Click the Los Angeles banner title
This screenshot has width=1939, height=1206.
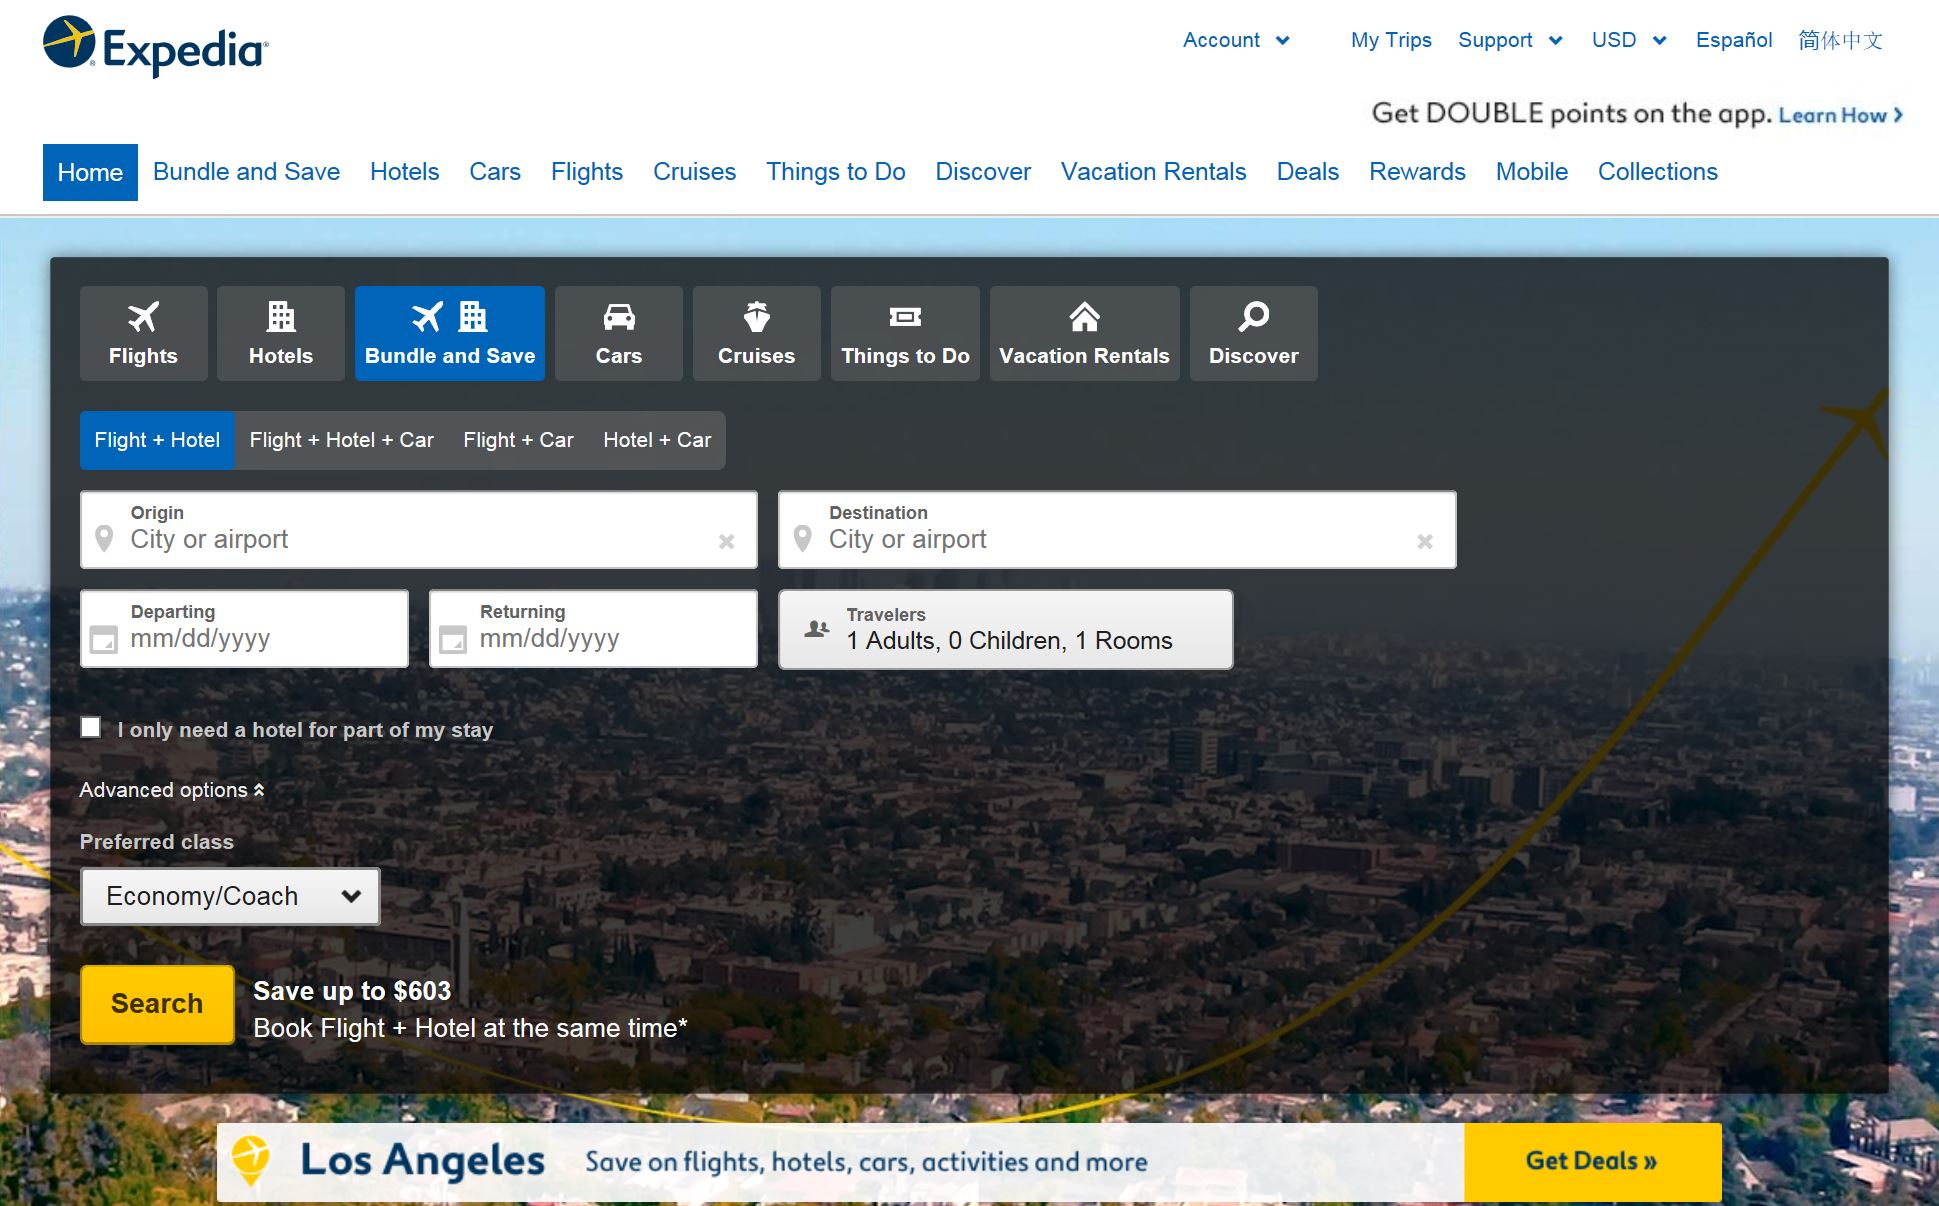click(x=423, y=1160)
